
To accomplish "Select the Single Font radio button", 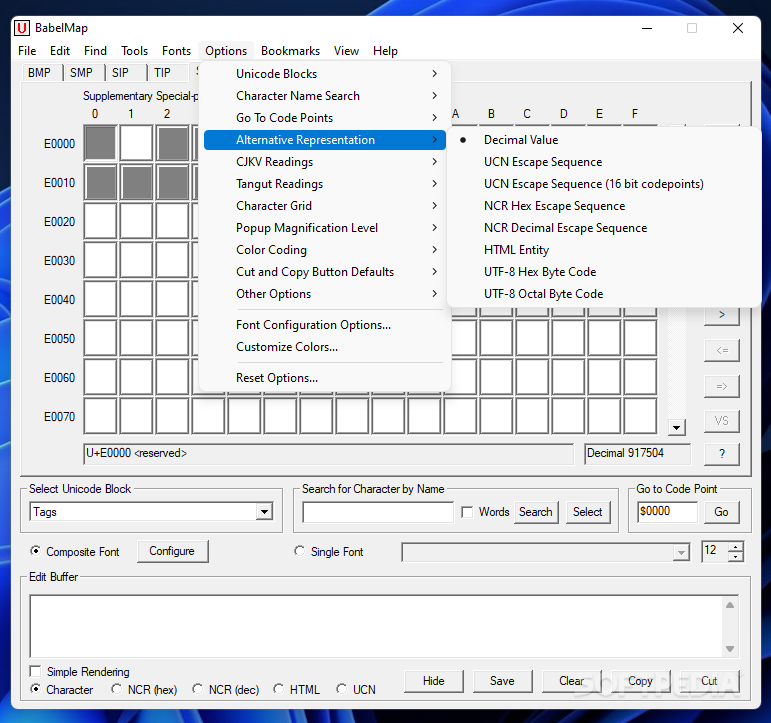I will 299,551.
